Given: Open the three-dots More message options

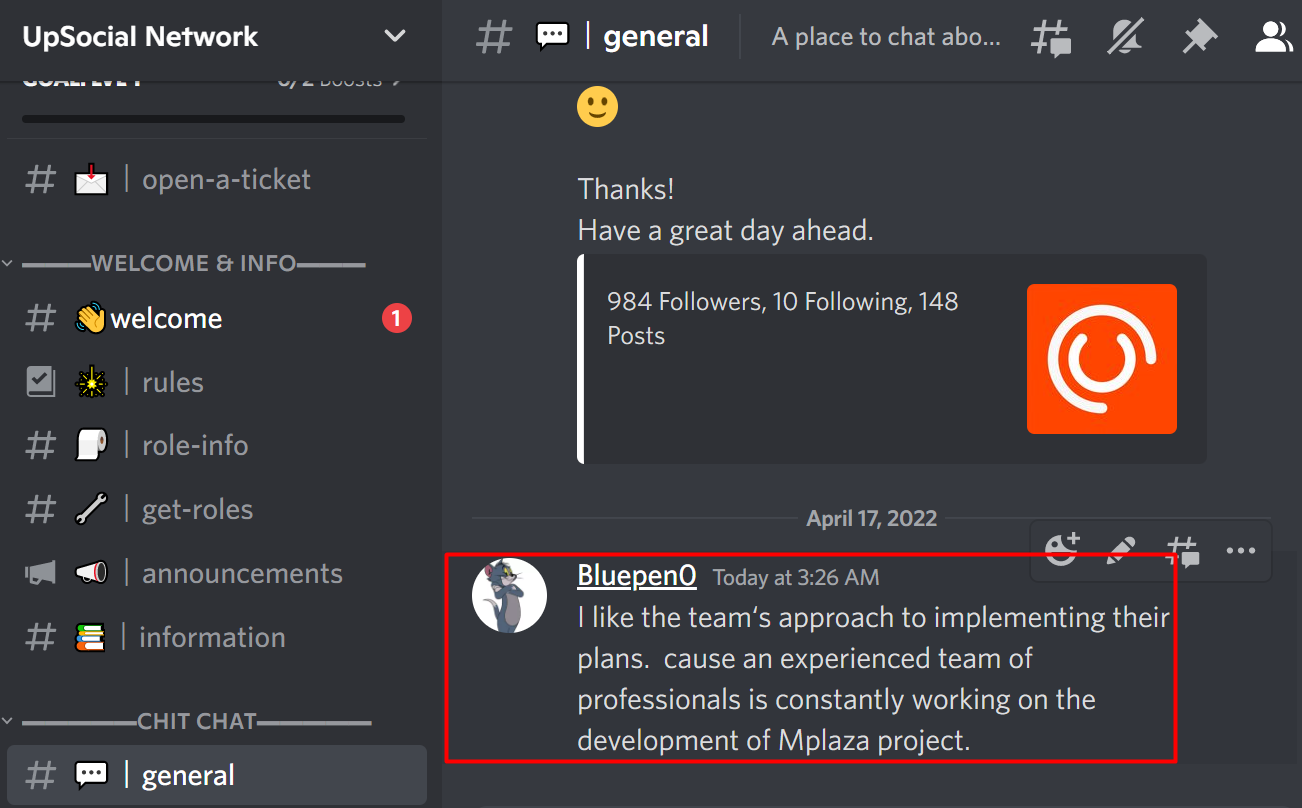Looking at the screenshot, I should pyautogui.click(x=1241, y=550).
